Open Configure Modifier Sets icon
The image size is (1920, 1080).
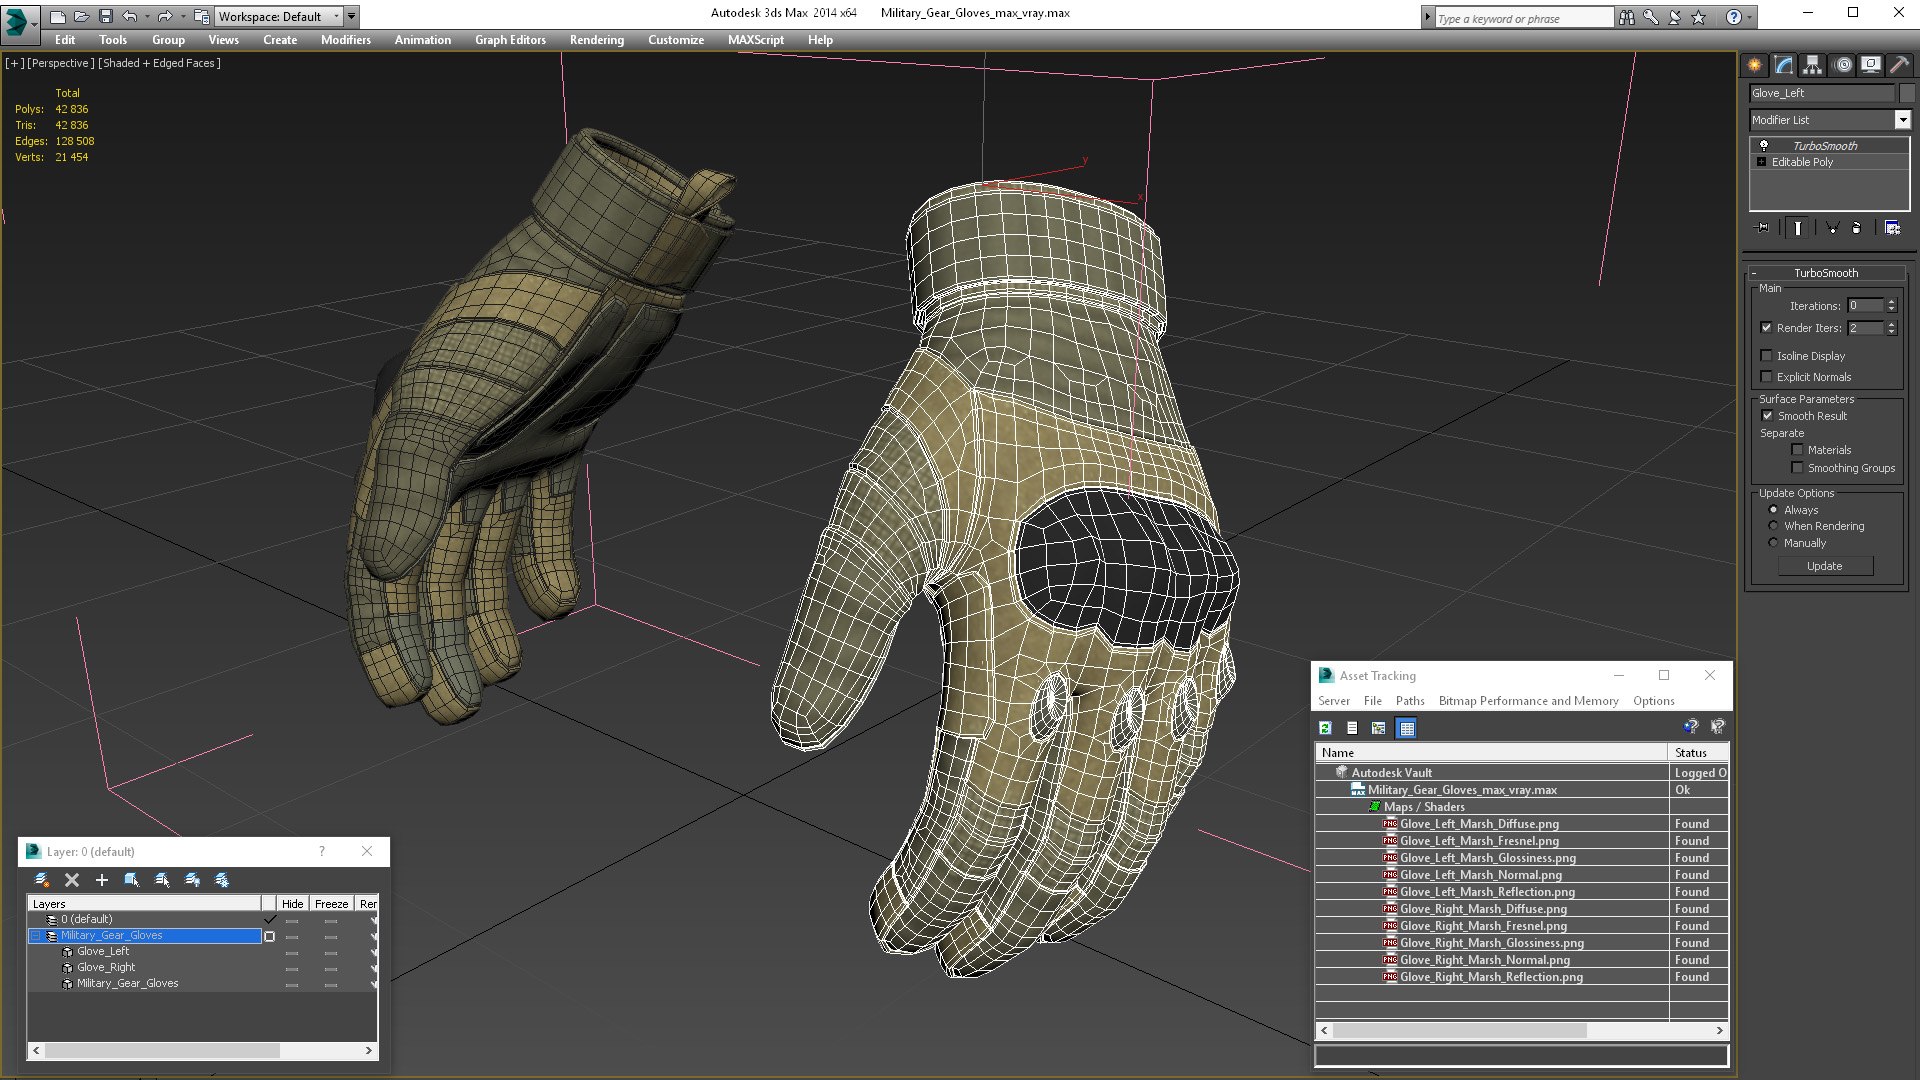1892,228
